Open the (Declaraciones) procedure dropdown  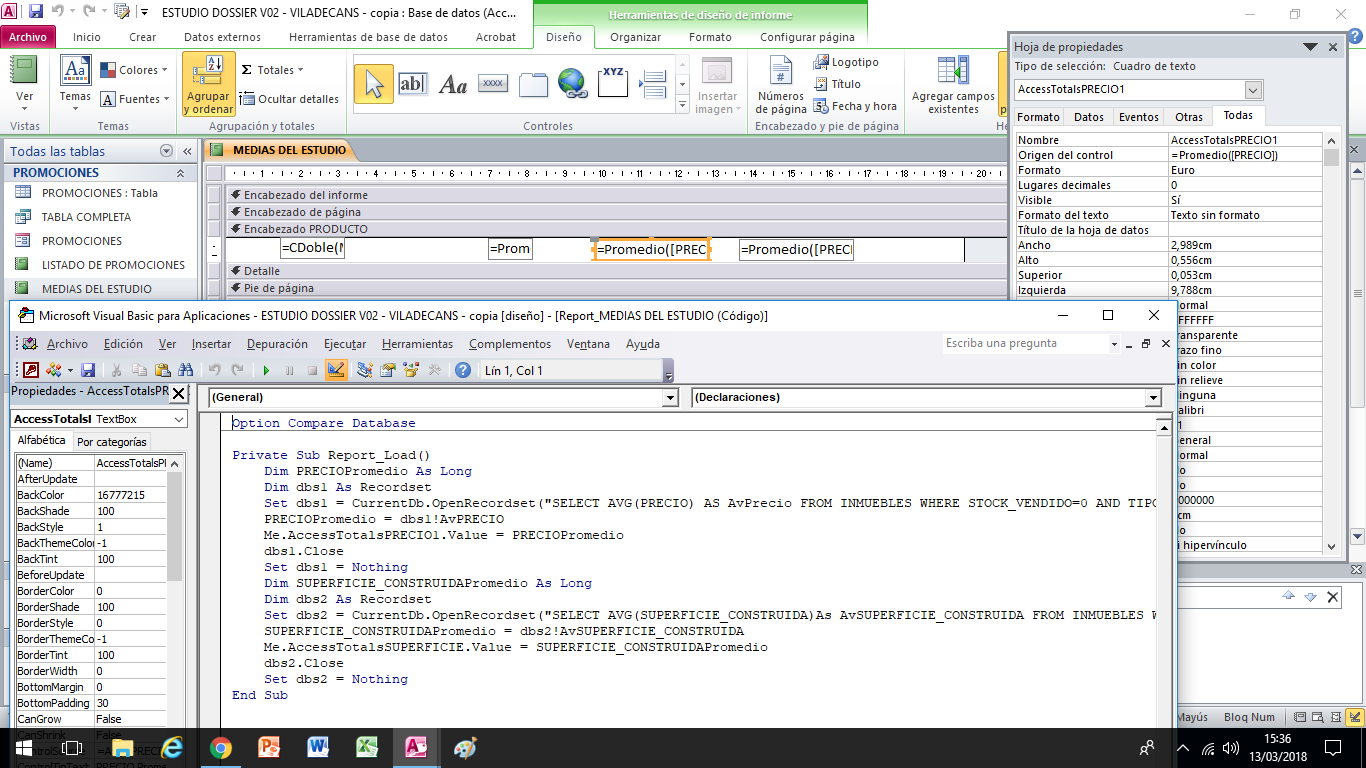click(1155, 397)
